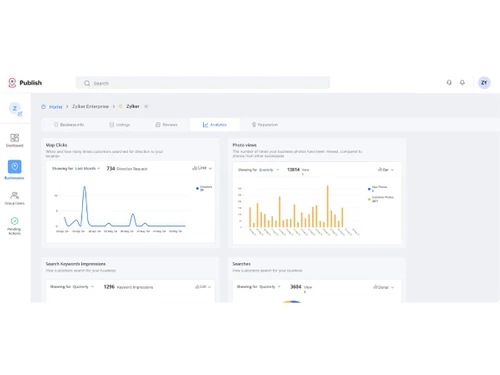Open Pending Actions in the sidebar
The image size is (500, 375).
pos(14,226)
